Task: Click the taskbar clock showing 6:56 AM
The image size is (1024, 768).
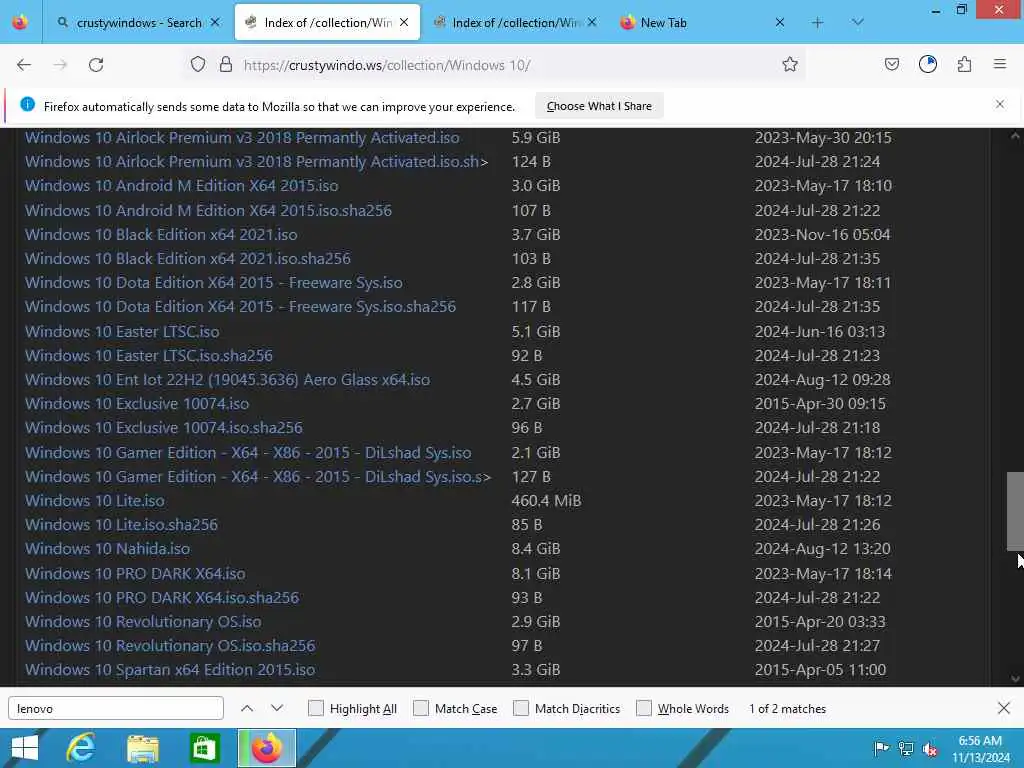Action: pyautogui.click(x=980, y=748)
